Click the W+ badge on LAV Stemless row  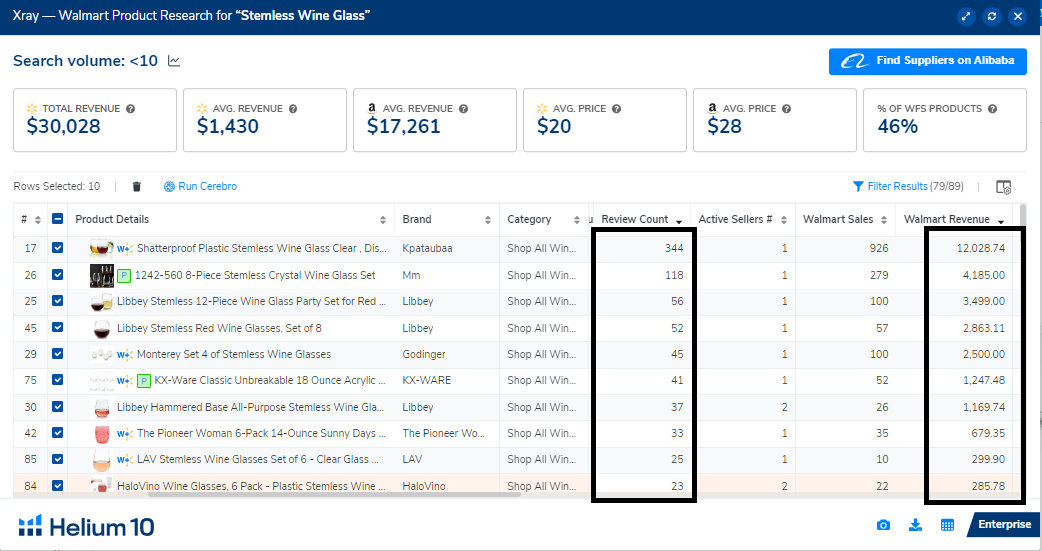[x=125, y=459]
